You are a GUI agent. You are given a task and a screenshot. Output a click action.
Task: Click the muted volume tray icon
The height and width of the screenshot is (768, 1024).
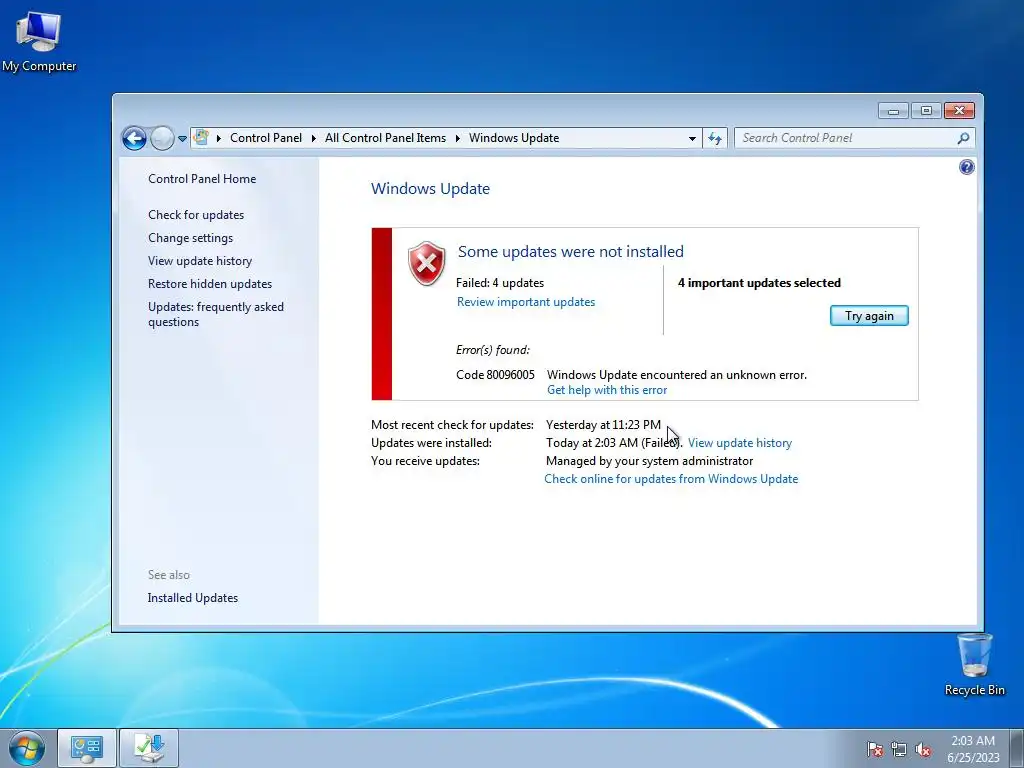click(x=923, y=749)
